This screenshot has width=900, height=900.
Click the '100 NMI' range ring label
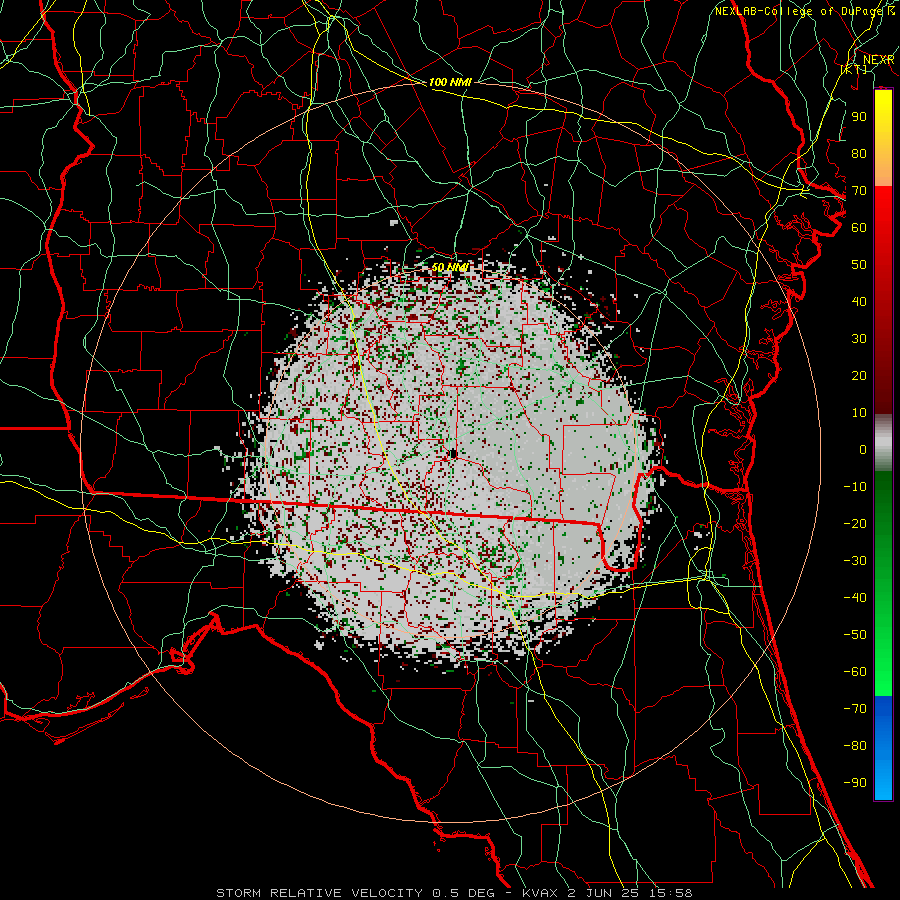450,83
